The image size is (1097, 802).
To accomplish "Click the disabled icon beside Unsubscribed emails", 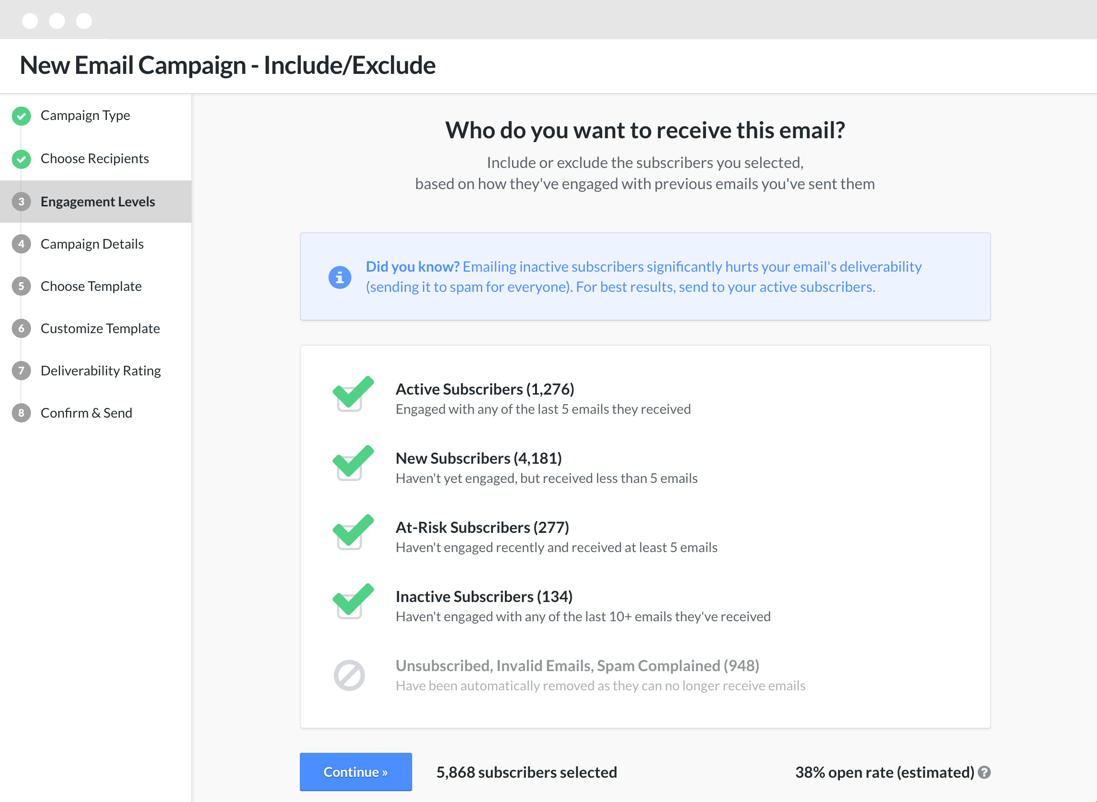I will (349, 675).
